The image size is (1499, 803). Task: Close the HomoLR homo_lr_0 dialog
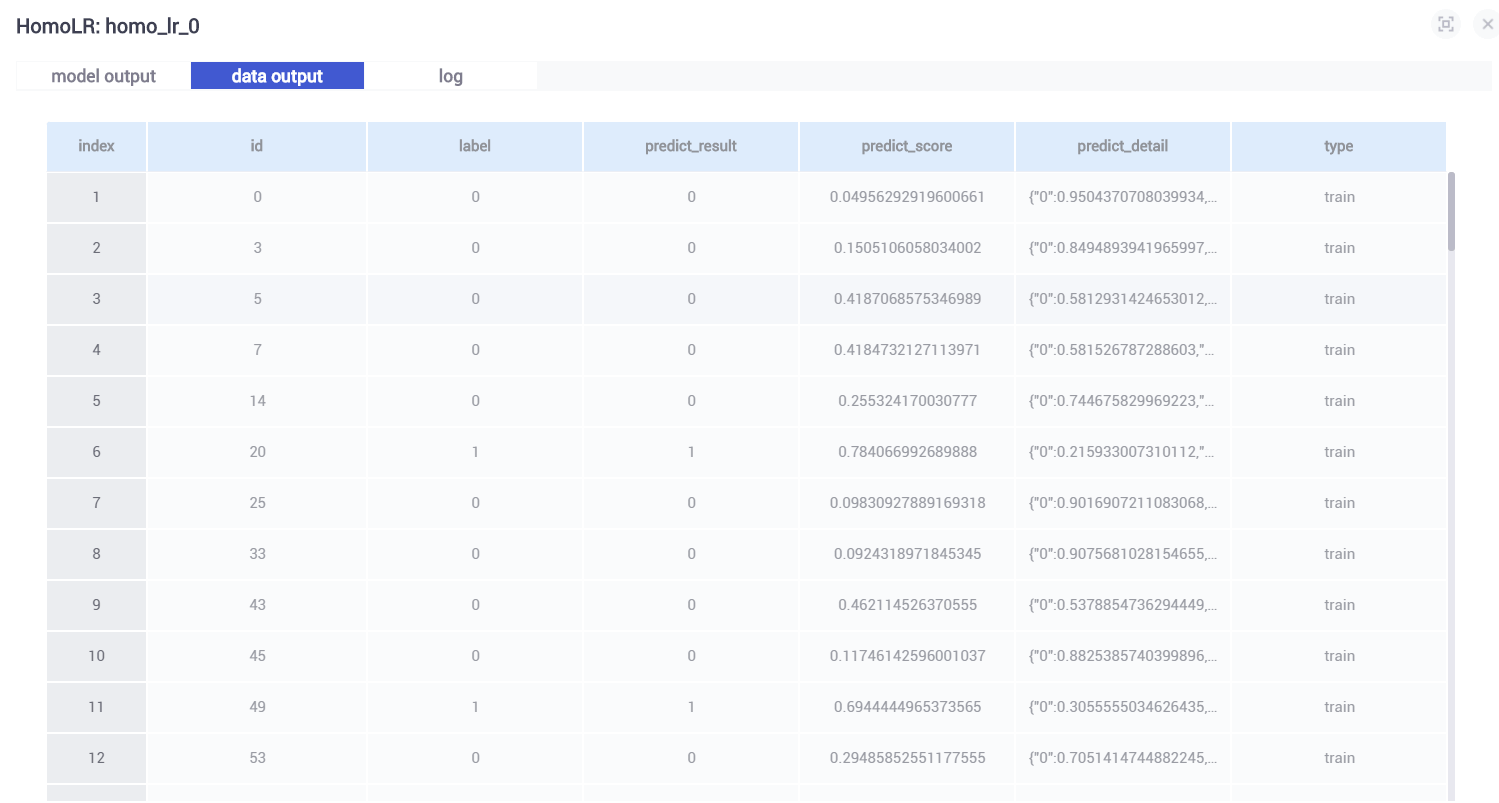(x=1487, y=25)
